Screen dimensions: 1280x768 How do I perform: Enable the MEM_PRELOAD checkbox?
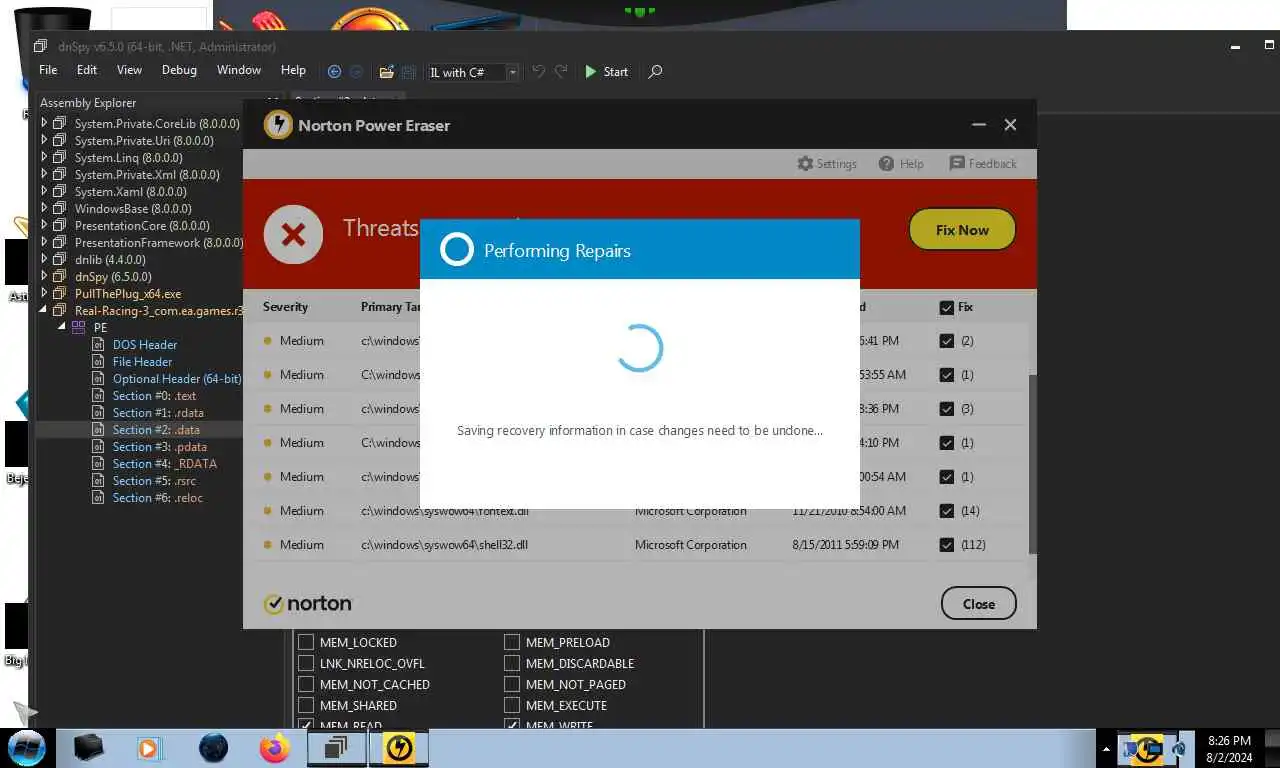tap(512, 642)
